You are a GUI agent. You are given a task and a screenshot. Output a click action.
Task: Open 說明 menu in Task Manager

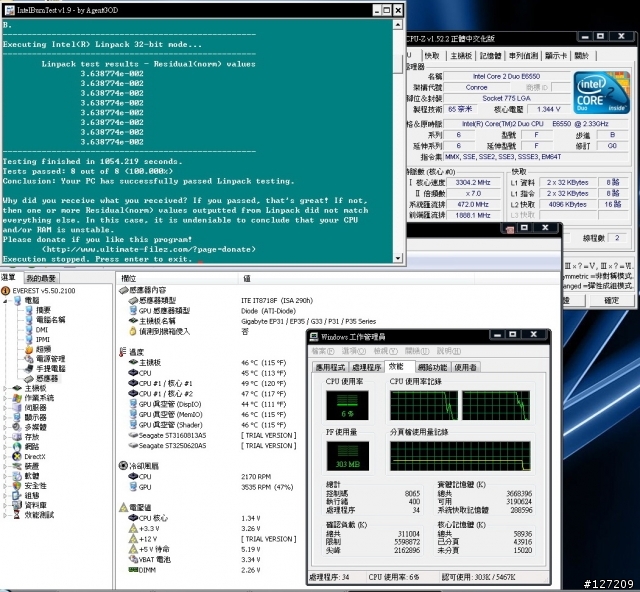tap(449, 351)
